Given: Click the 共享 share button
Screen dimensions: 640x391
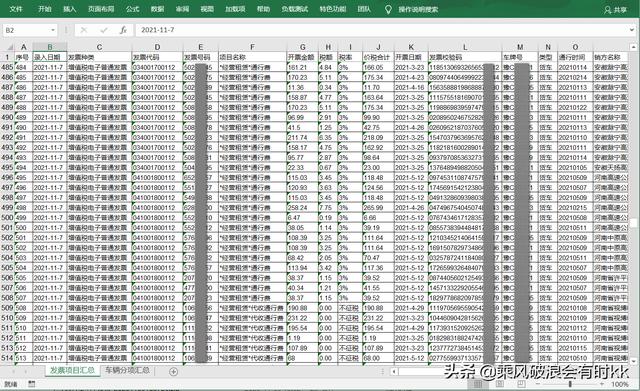Looking at the screenshot, I should pyautogui.click(x=616, y=10).
